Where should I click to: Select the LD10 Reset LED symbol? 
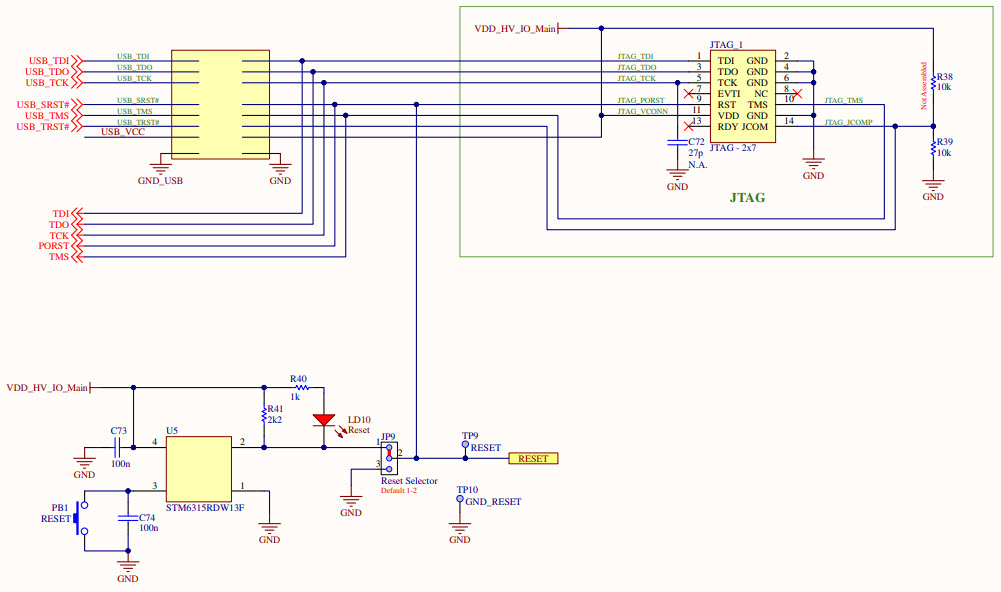tap(322, 420)
